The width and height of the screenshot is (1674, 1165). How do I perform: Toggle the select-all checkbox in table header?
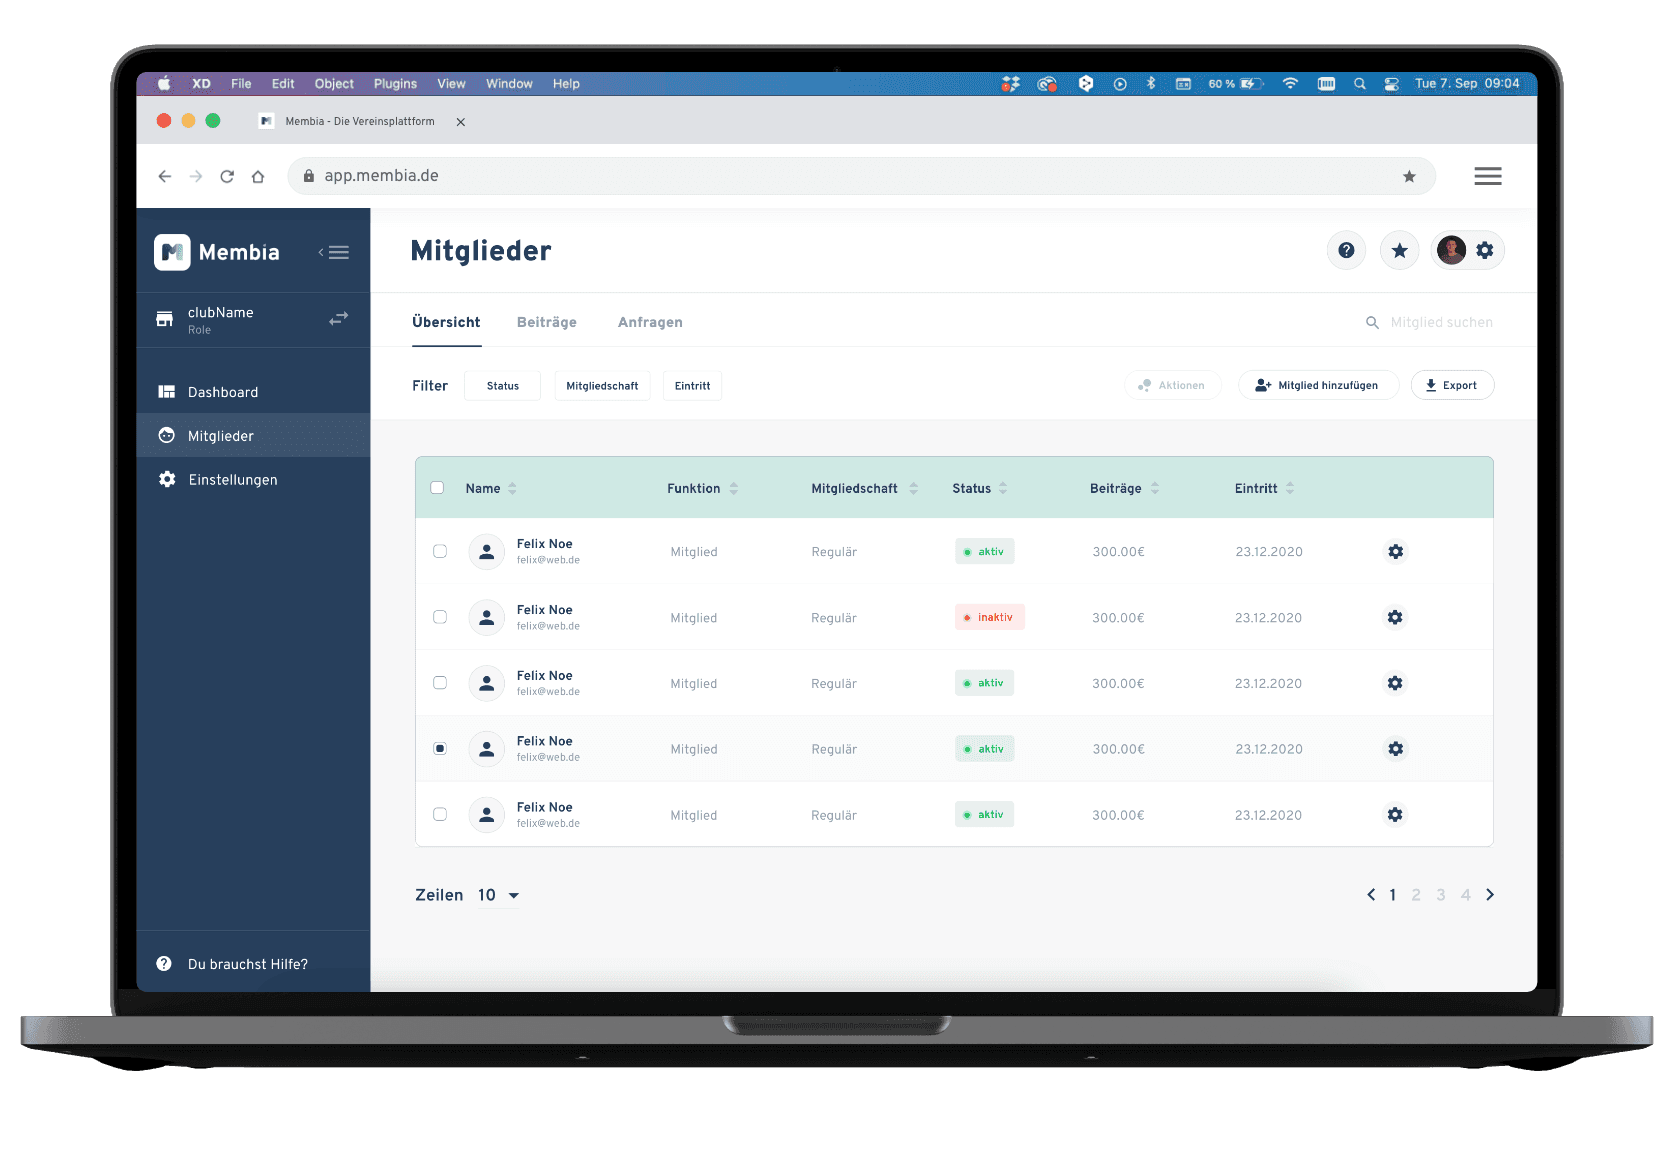pos(437,488)
